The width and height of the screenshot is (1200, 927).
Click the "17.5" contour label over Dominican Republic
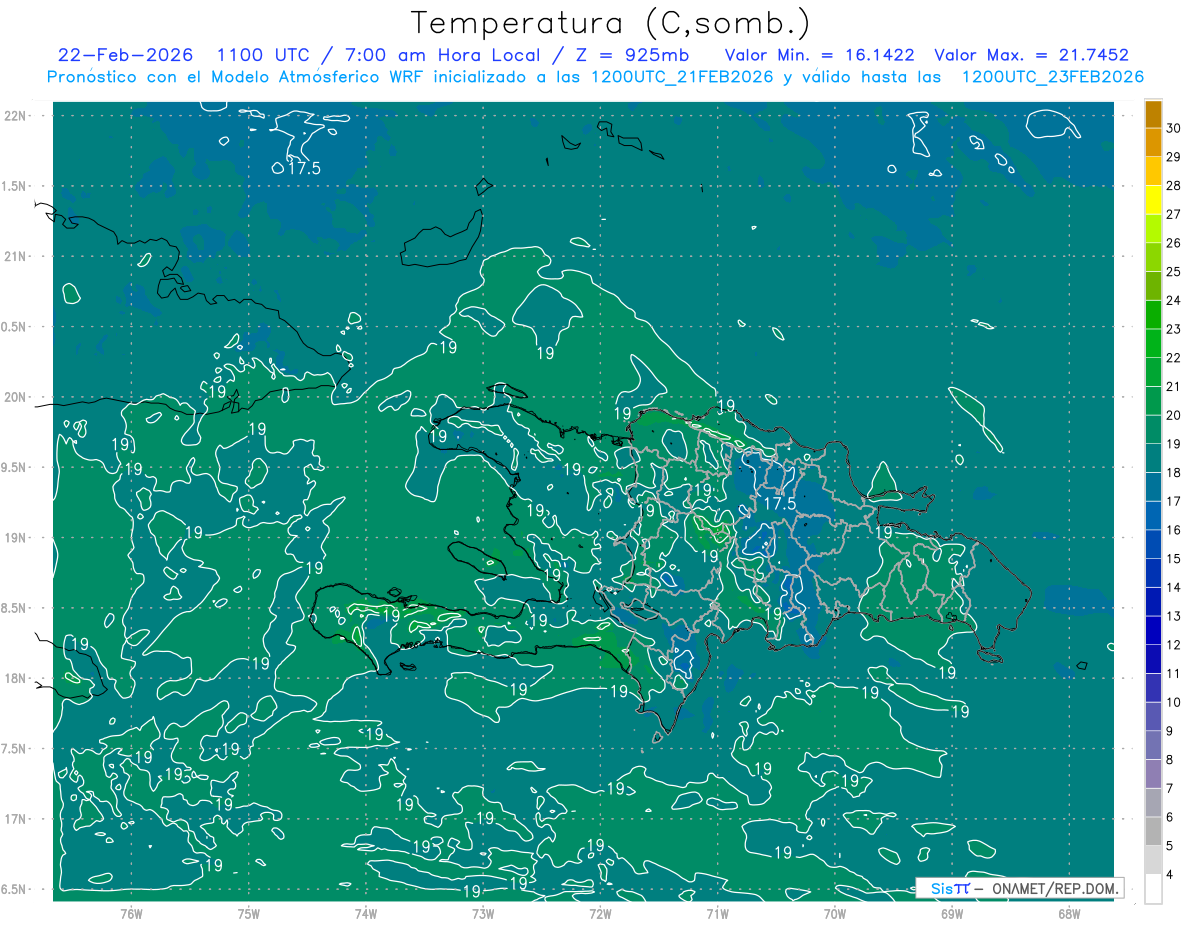(779, 504)
